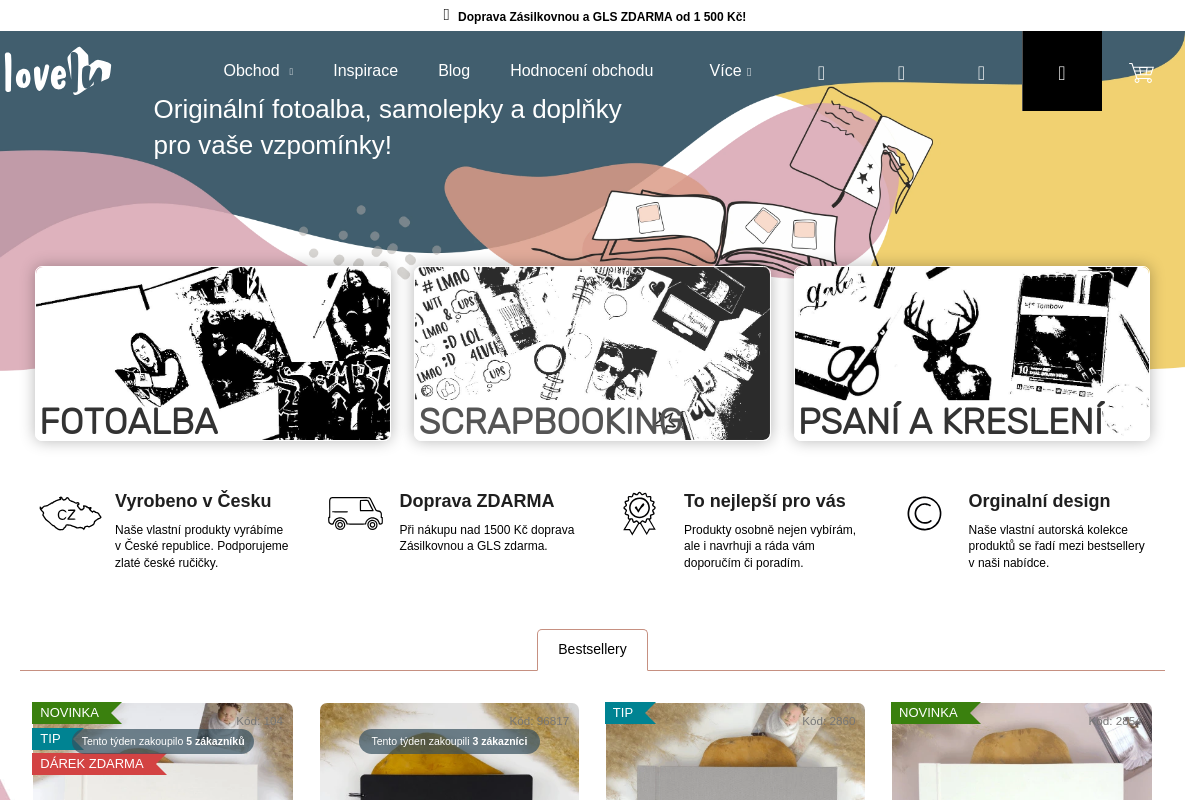
Task: Click the copyright symbol icon
Action: click(x=924, y=513)
